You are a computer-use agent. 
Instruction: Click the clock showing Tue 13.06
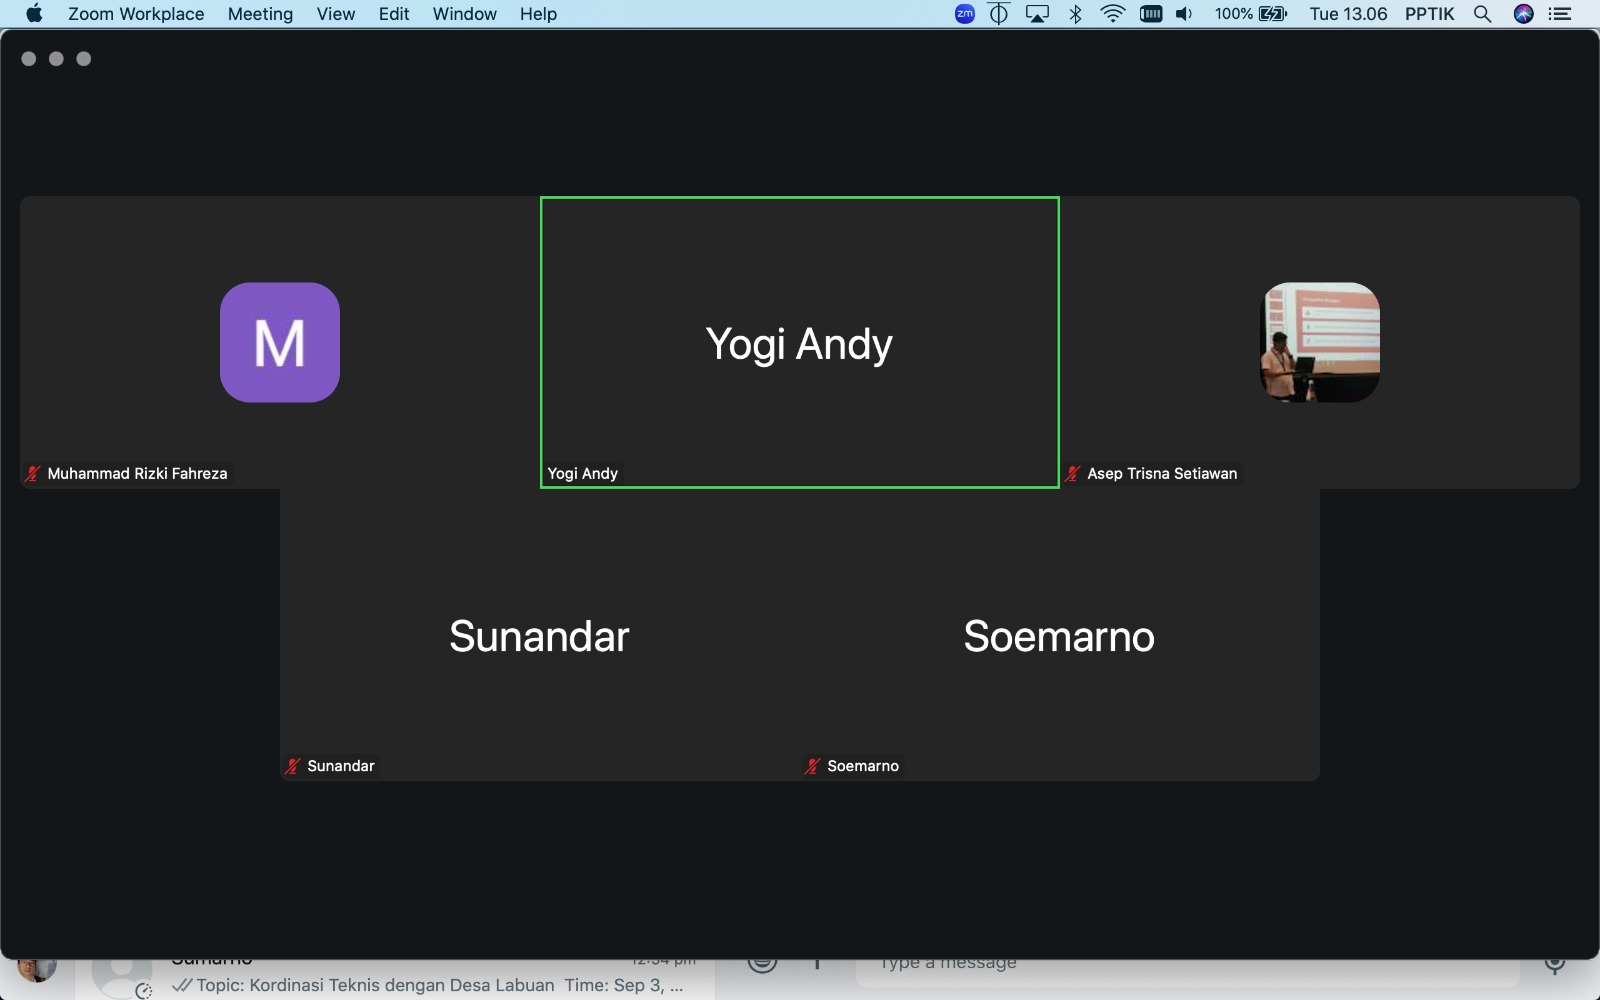(1348, 14)
